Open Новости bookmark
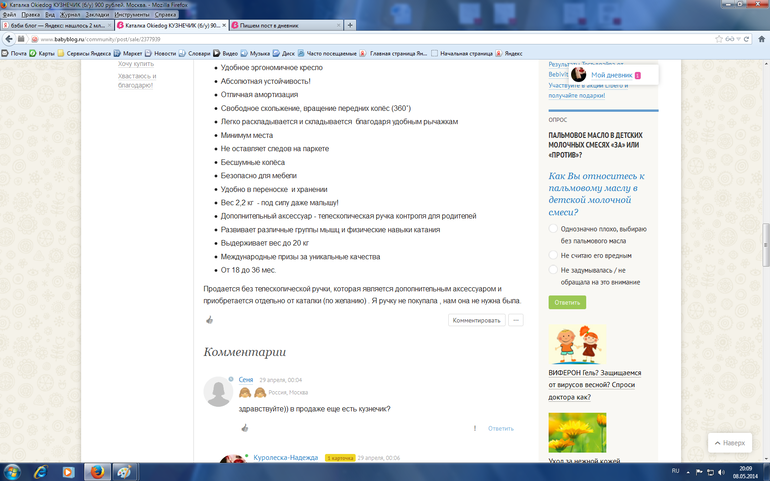This screenshot has height=481, width=770. pos(161,53)
